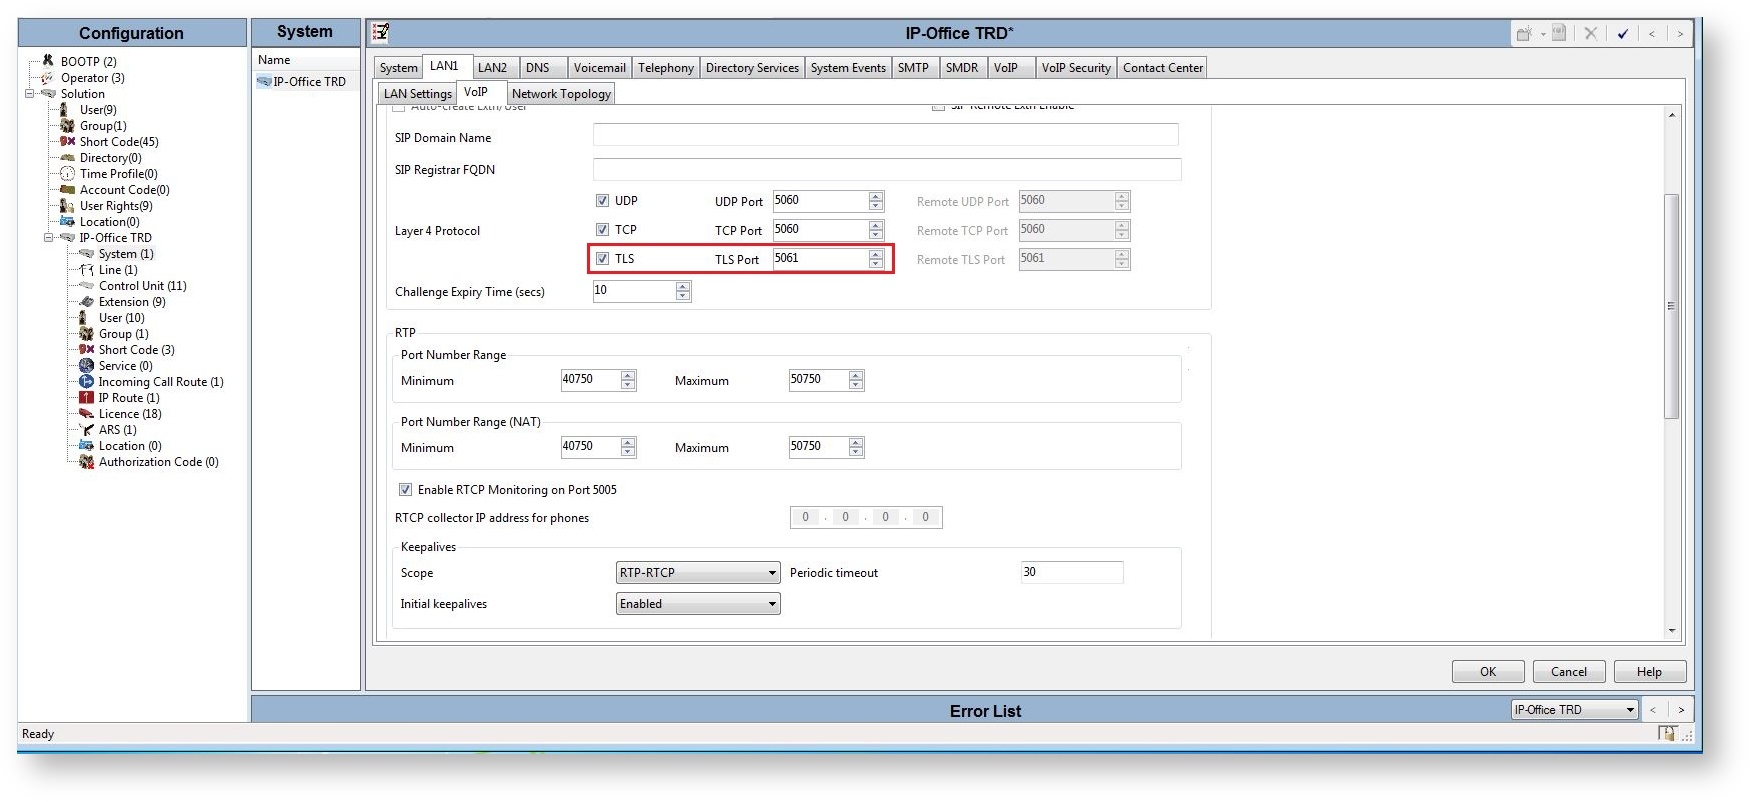The width and height of the screenshot is (1751, 802).
Task: Switch to the LAN2 tab
Action: coord(492,67)
